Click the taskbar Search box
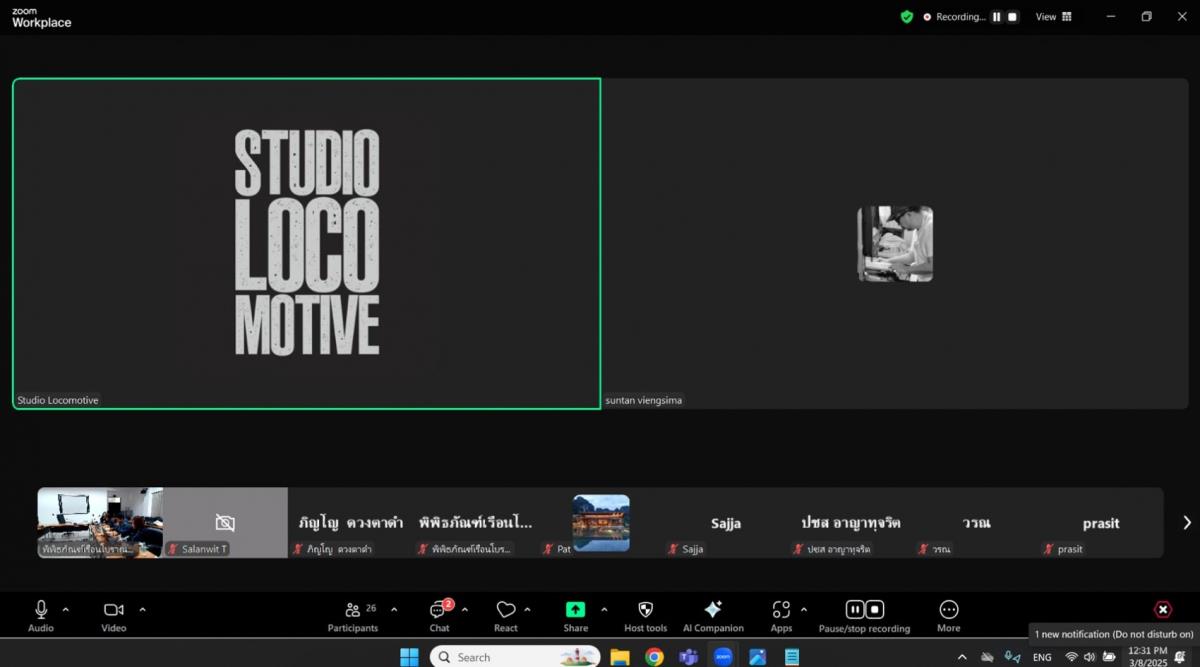 tap(515, 657)
